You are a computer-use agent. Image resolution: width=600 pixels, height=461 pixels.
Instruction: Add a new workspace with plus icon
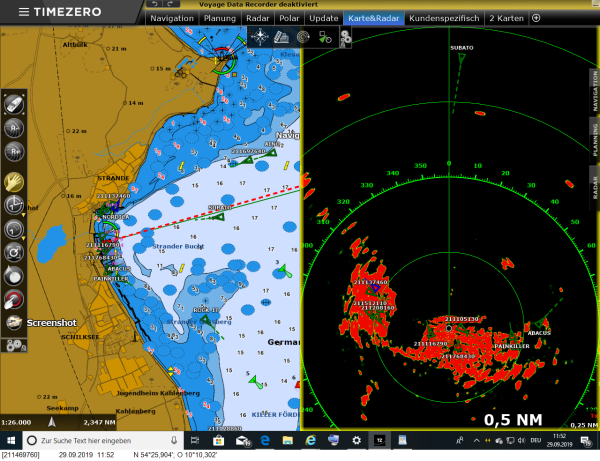(x=536, y=18)
